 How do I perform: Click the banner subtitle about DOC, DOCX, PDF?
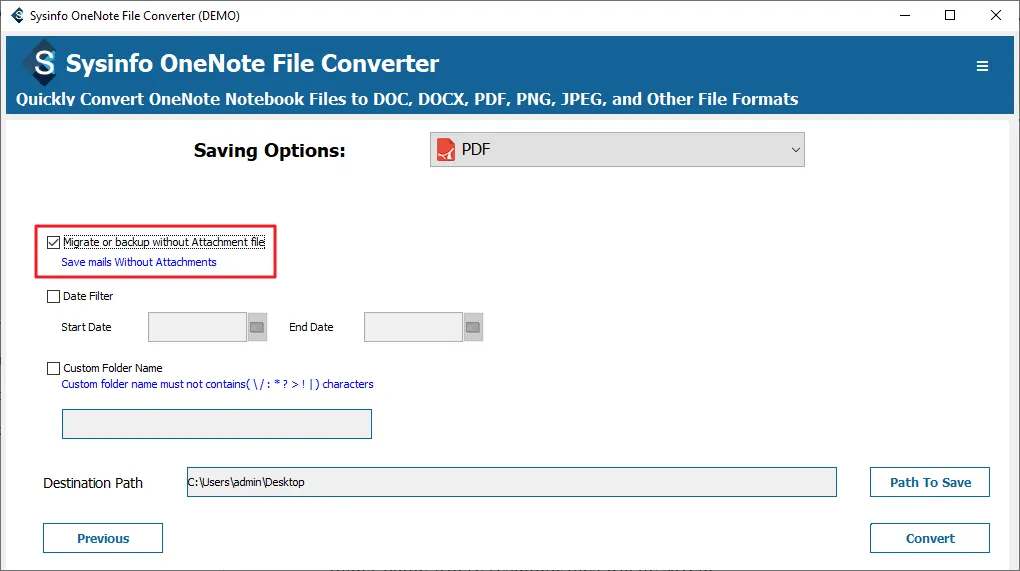(407, 100)
